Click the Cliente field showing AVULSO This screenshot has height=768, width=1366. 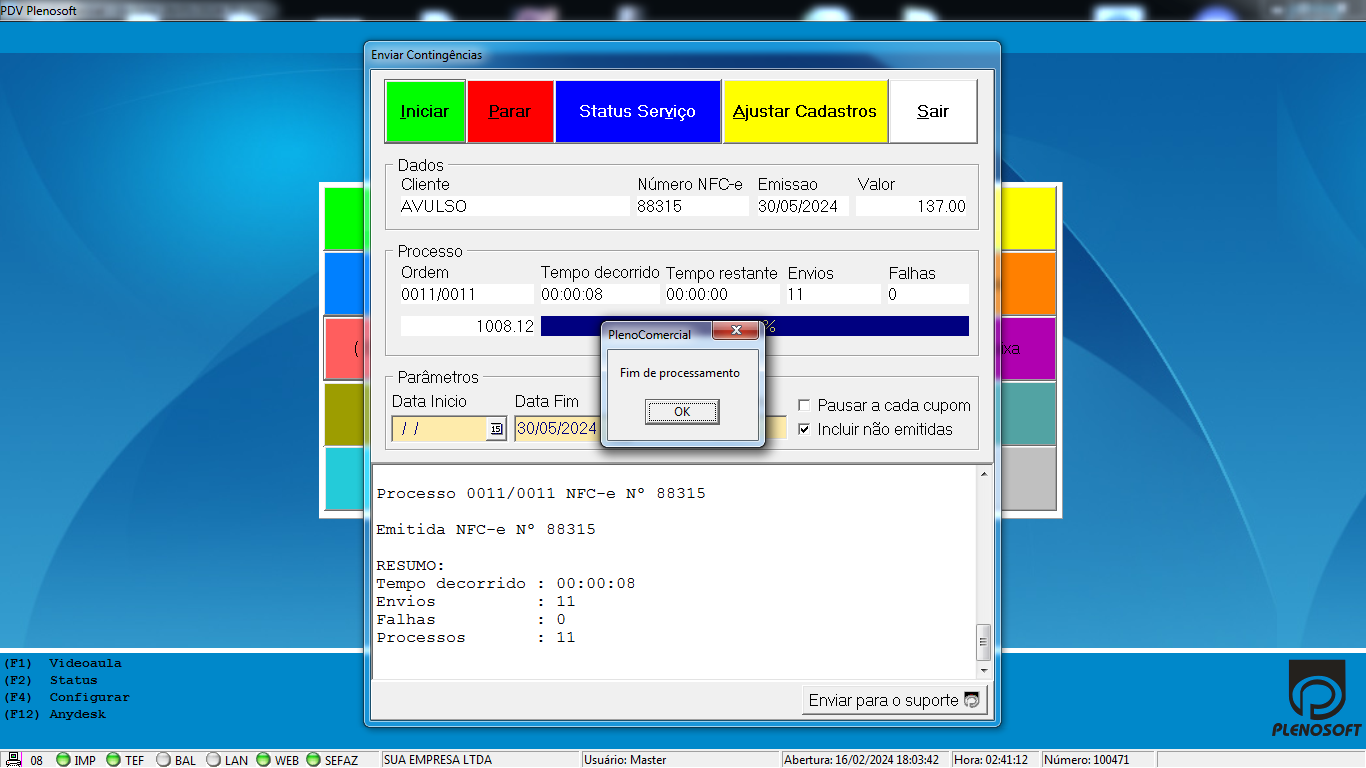515,206
